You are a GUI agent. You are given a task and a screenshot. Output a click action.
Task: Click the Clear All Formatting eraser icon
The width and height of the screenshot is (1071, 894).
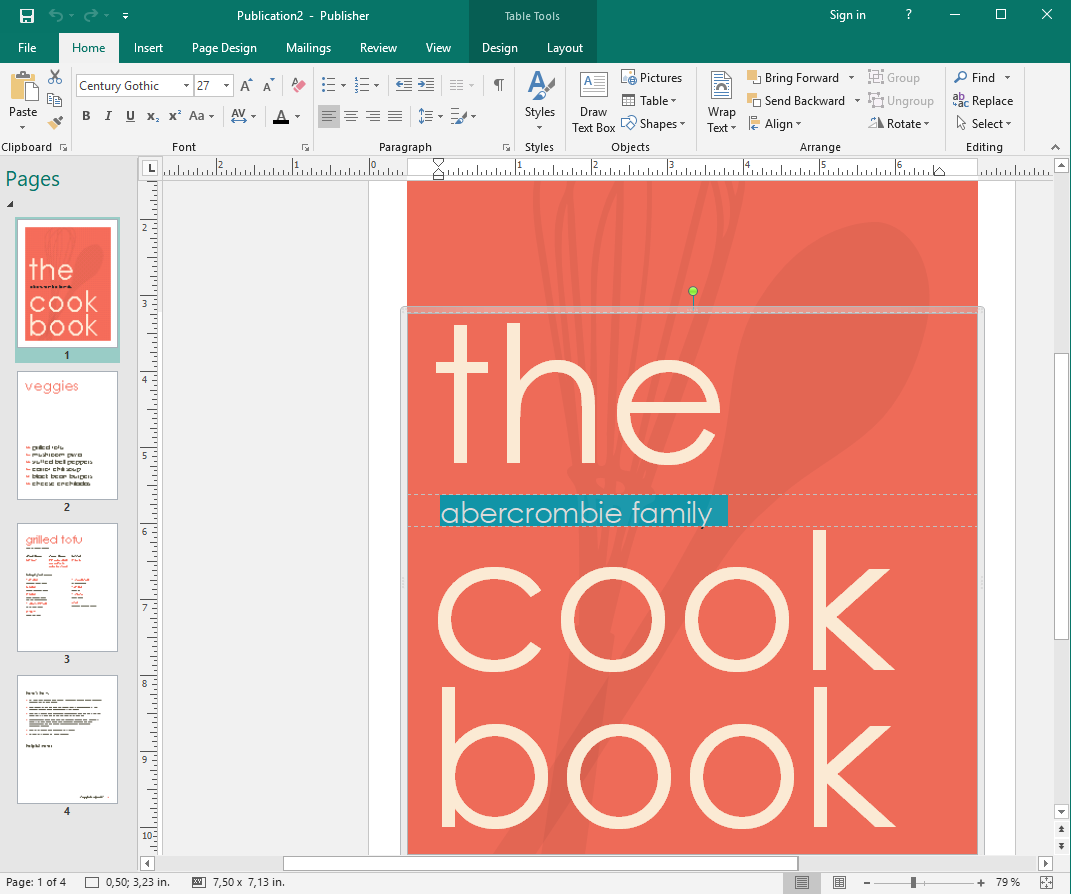pyautogui.click(x=297, y=86)
